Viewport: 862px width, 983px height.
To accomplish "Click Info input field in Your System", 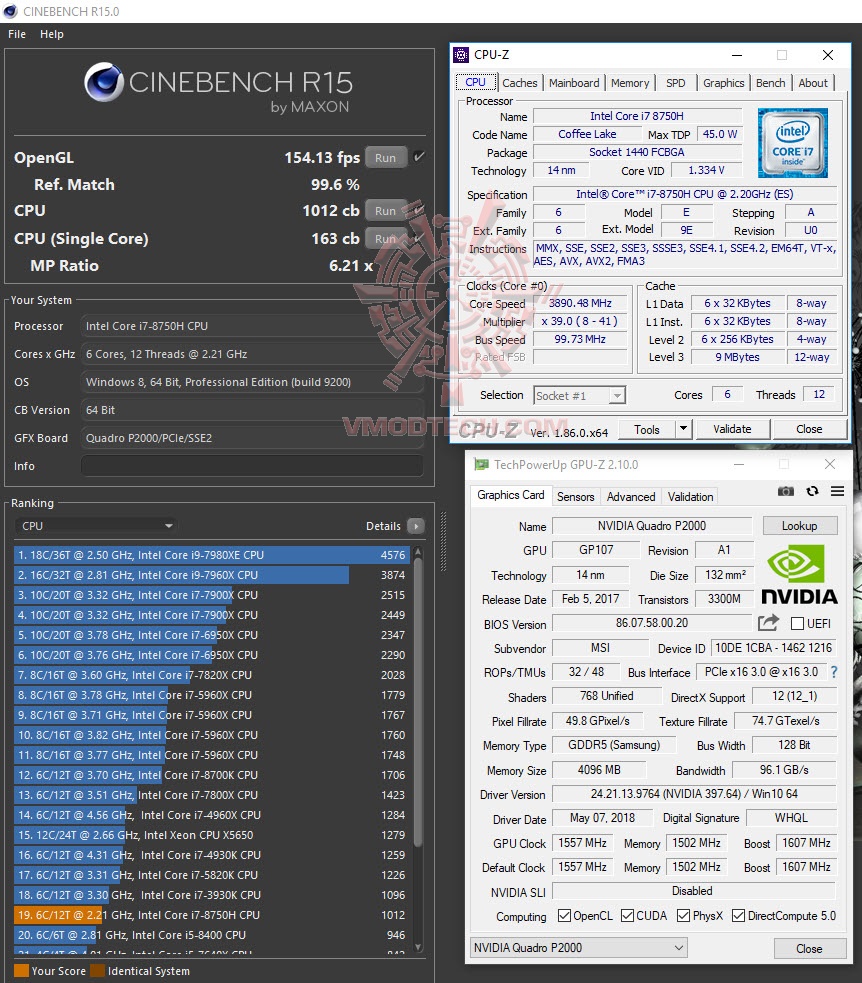I will (252, 466).
